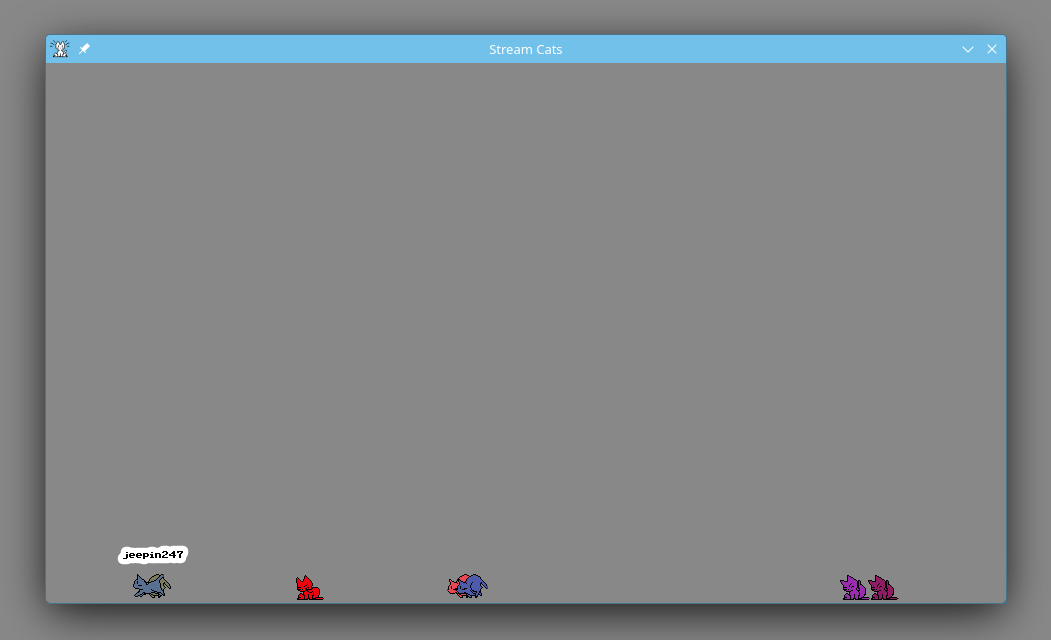Close the Stream Cats window

tap(992, 49)
